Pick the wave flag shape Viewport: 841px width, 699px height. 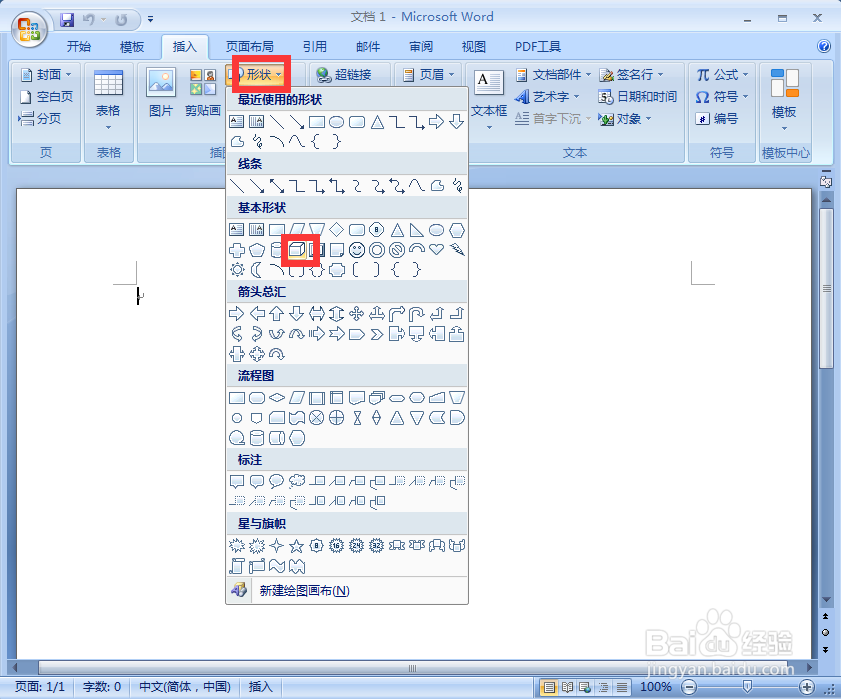point(277,566)
